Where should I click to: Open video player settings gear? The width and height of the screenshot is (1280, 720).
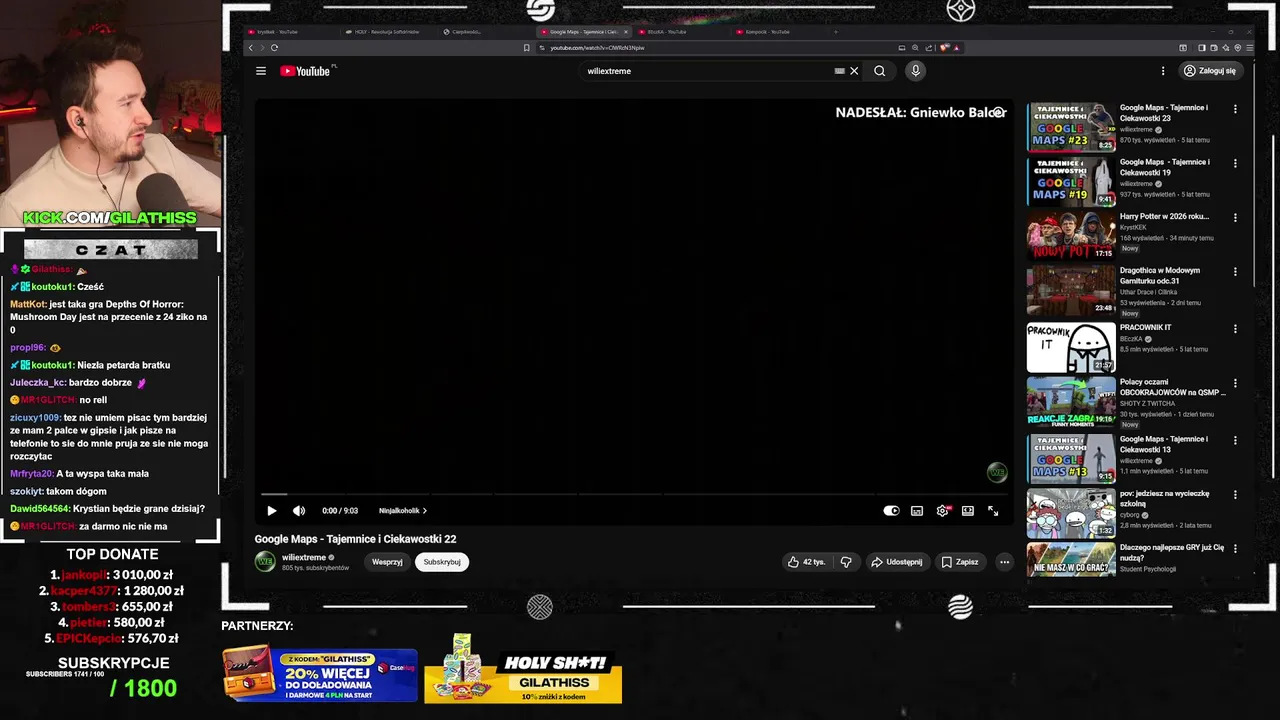(x=942, y=511)
